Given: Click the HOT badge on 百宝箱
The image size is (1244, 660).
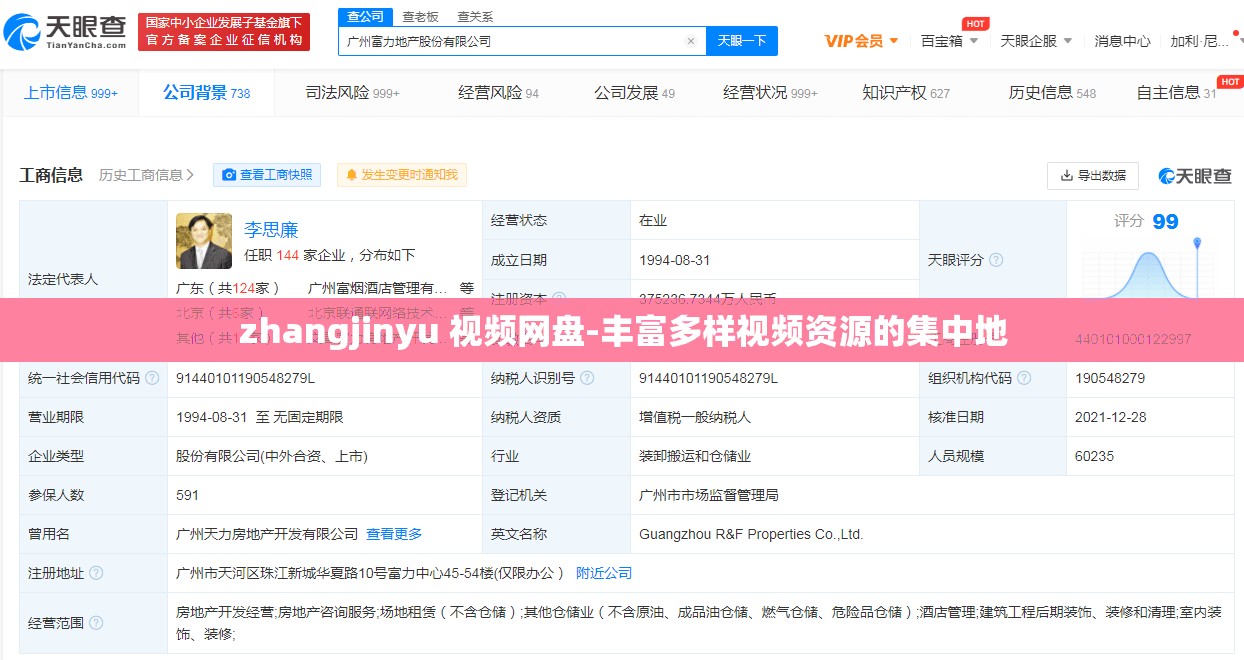Looking at the screenshot, I should 975,23.
